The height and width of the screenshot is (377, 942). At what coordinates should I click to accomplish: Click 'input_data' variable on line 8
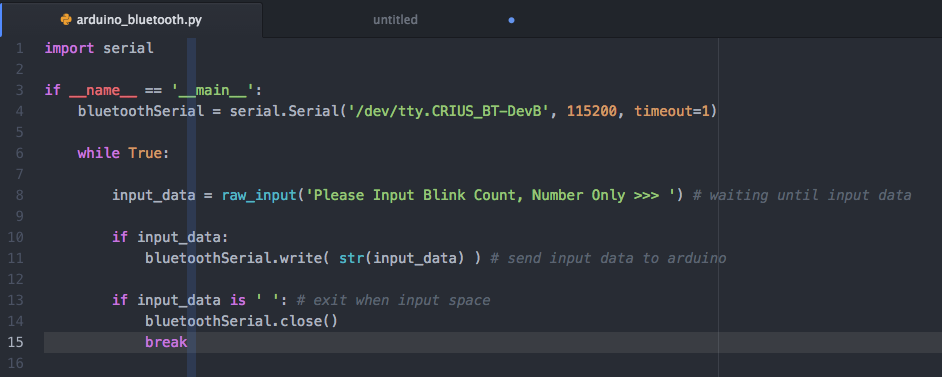point(154,196)
